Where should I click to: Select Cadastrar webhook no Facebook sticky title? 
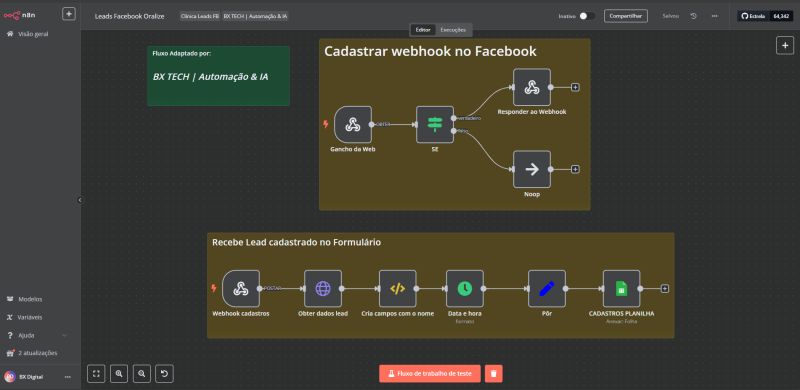[x=430, y=51]
